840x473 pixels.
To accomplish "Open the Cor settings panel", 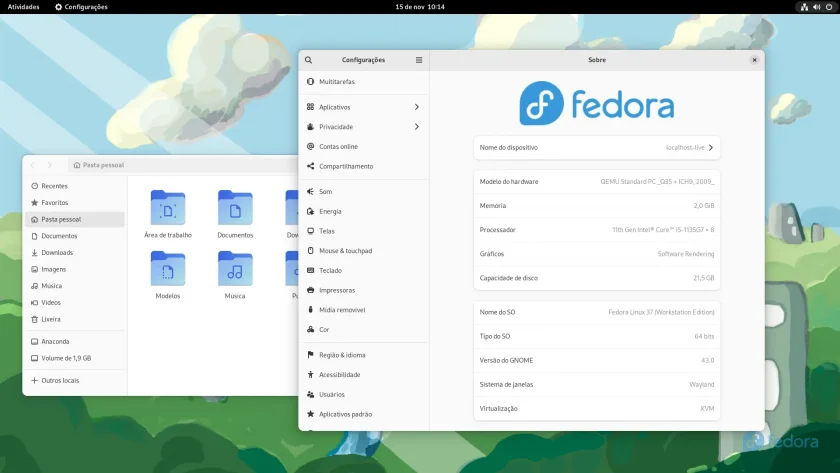I will click(364, 330).
